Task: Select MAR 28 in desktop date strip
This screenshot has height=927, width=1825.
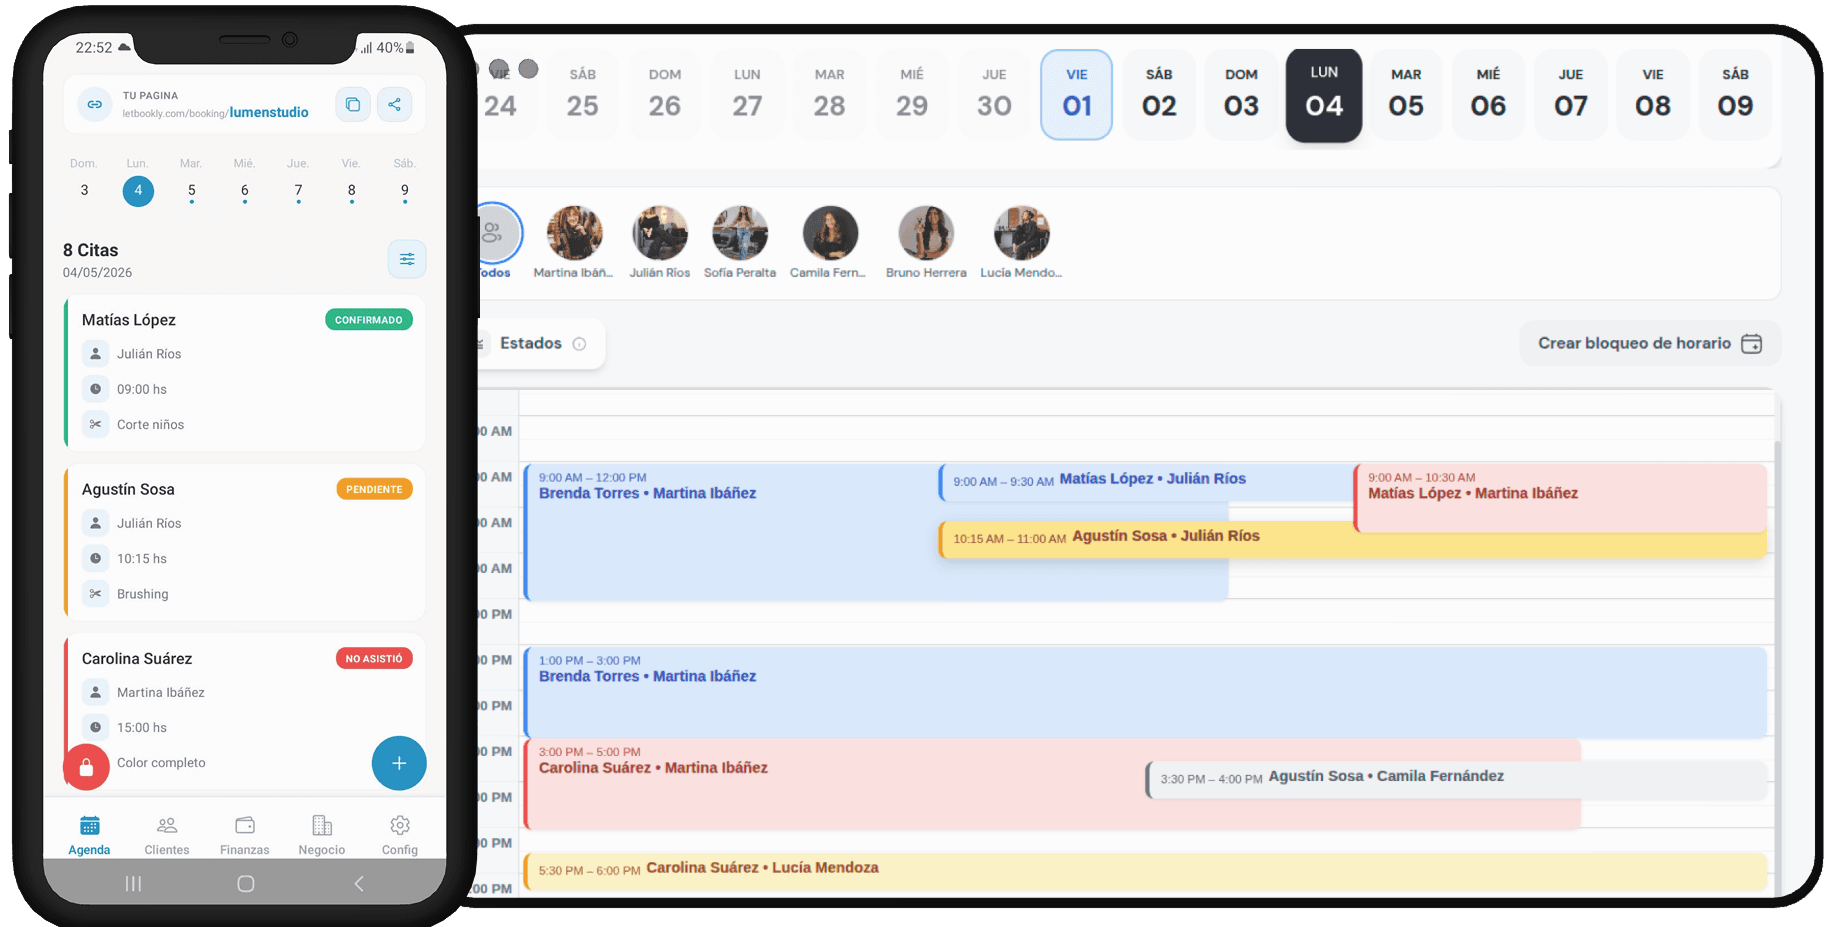Action: coord(829,94)
